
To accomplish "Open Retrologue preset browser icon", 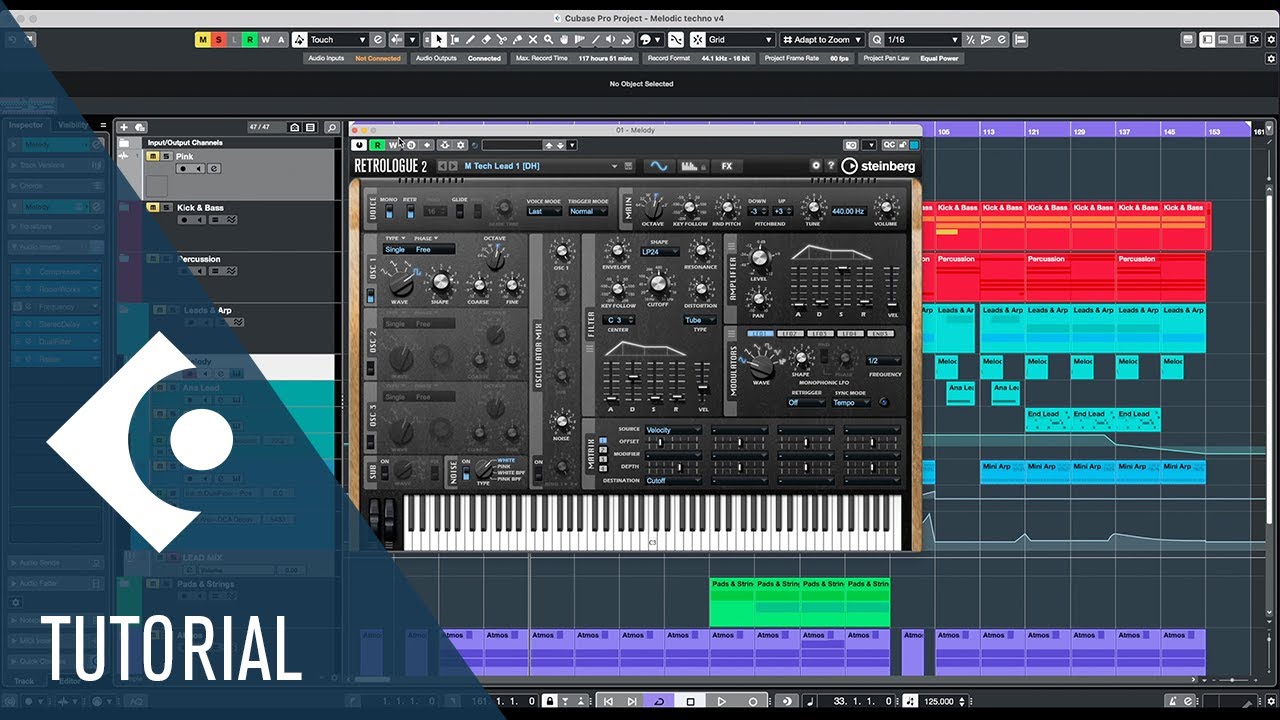I will 628,166.
